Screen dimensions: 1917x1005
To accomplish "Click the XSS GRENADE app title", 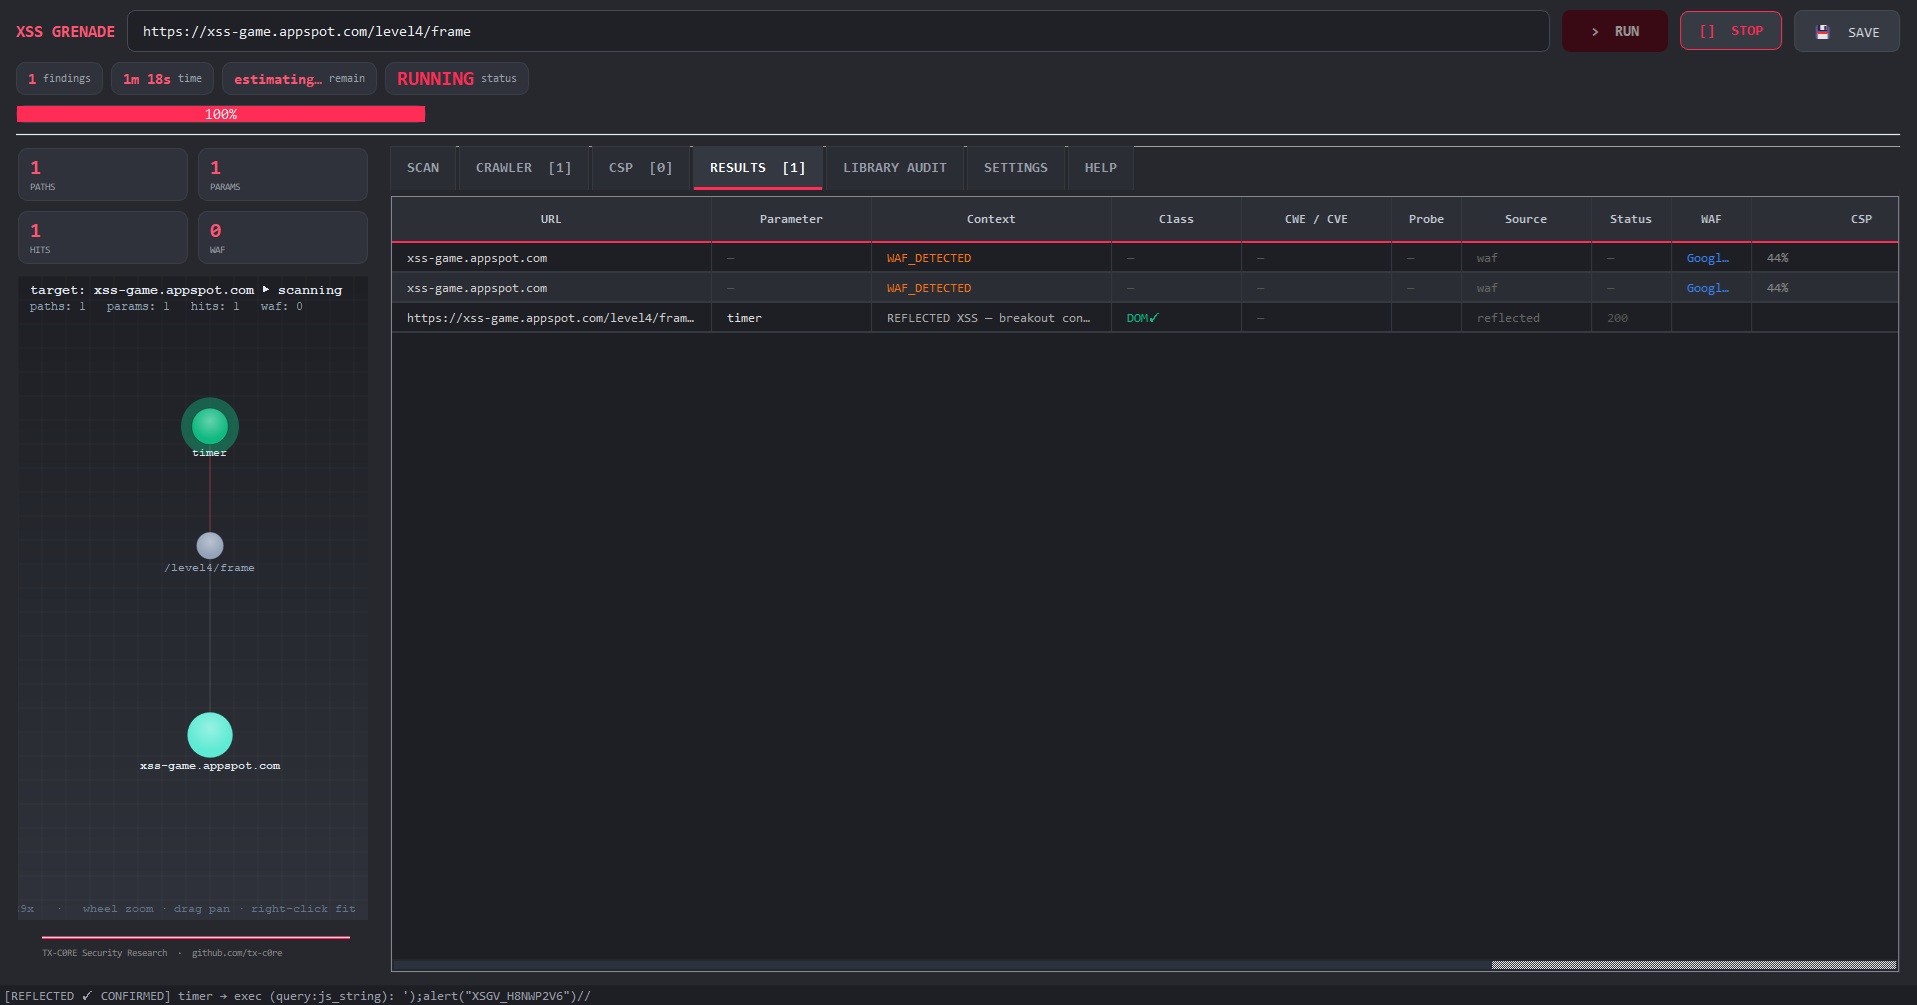I will [x=65, y=32].
